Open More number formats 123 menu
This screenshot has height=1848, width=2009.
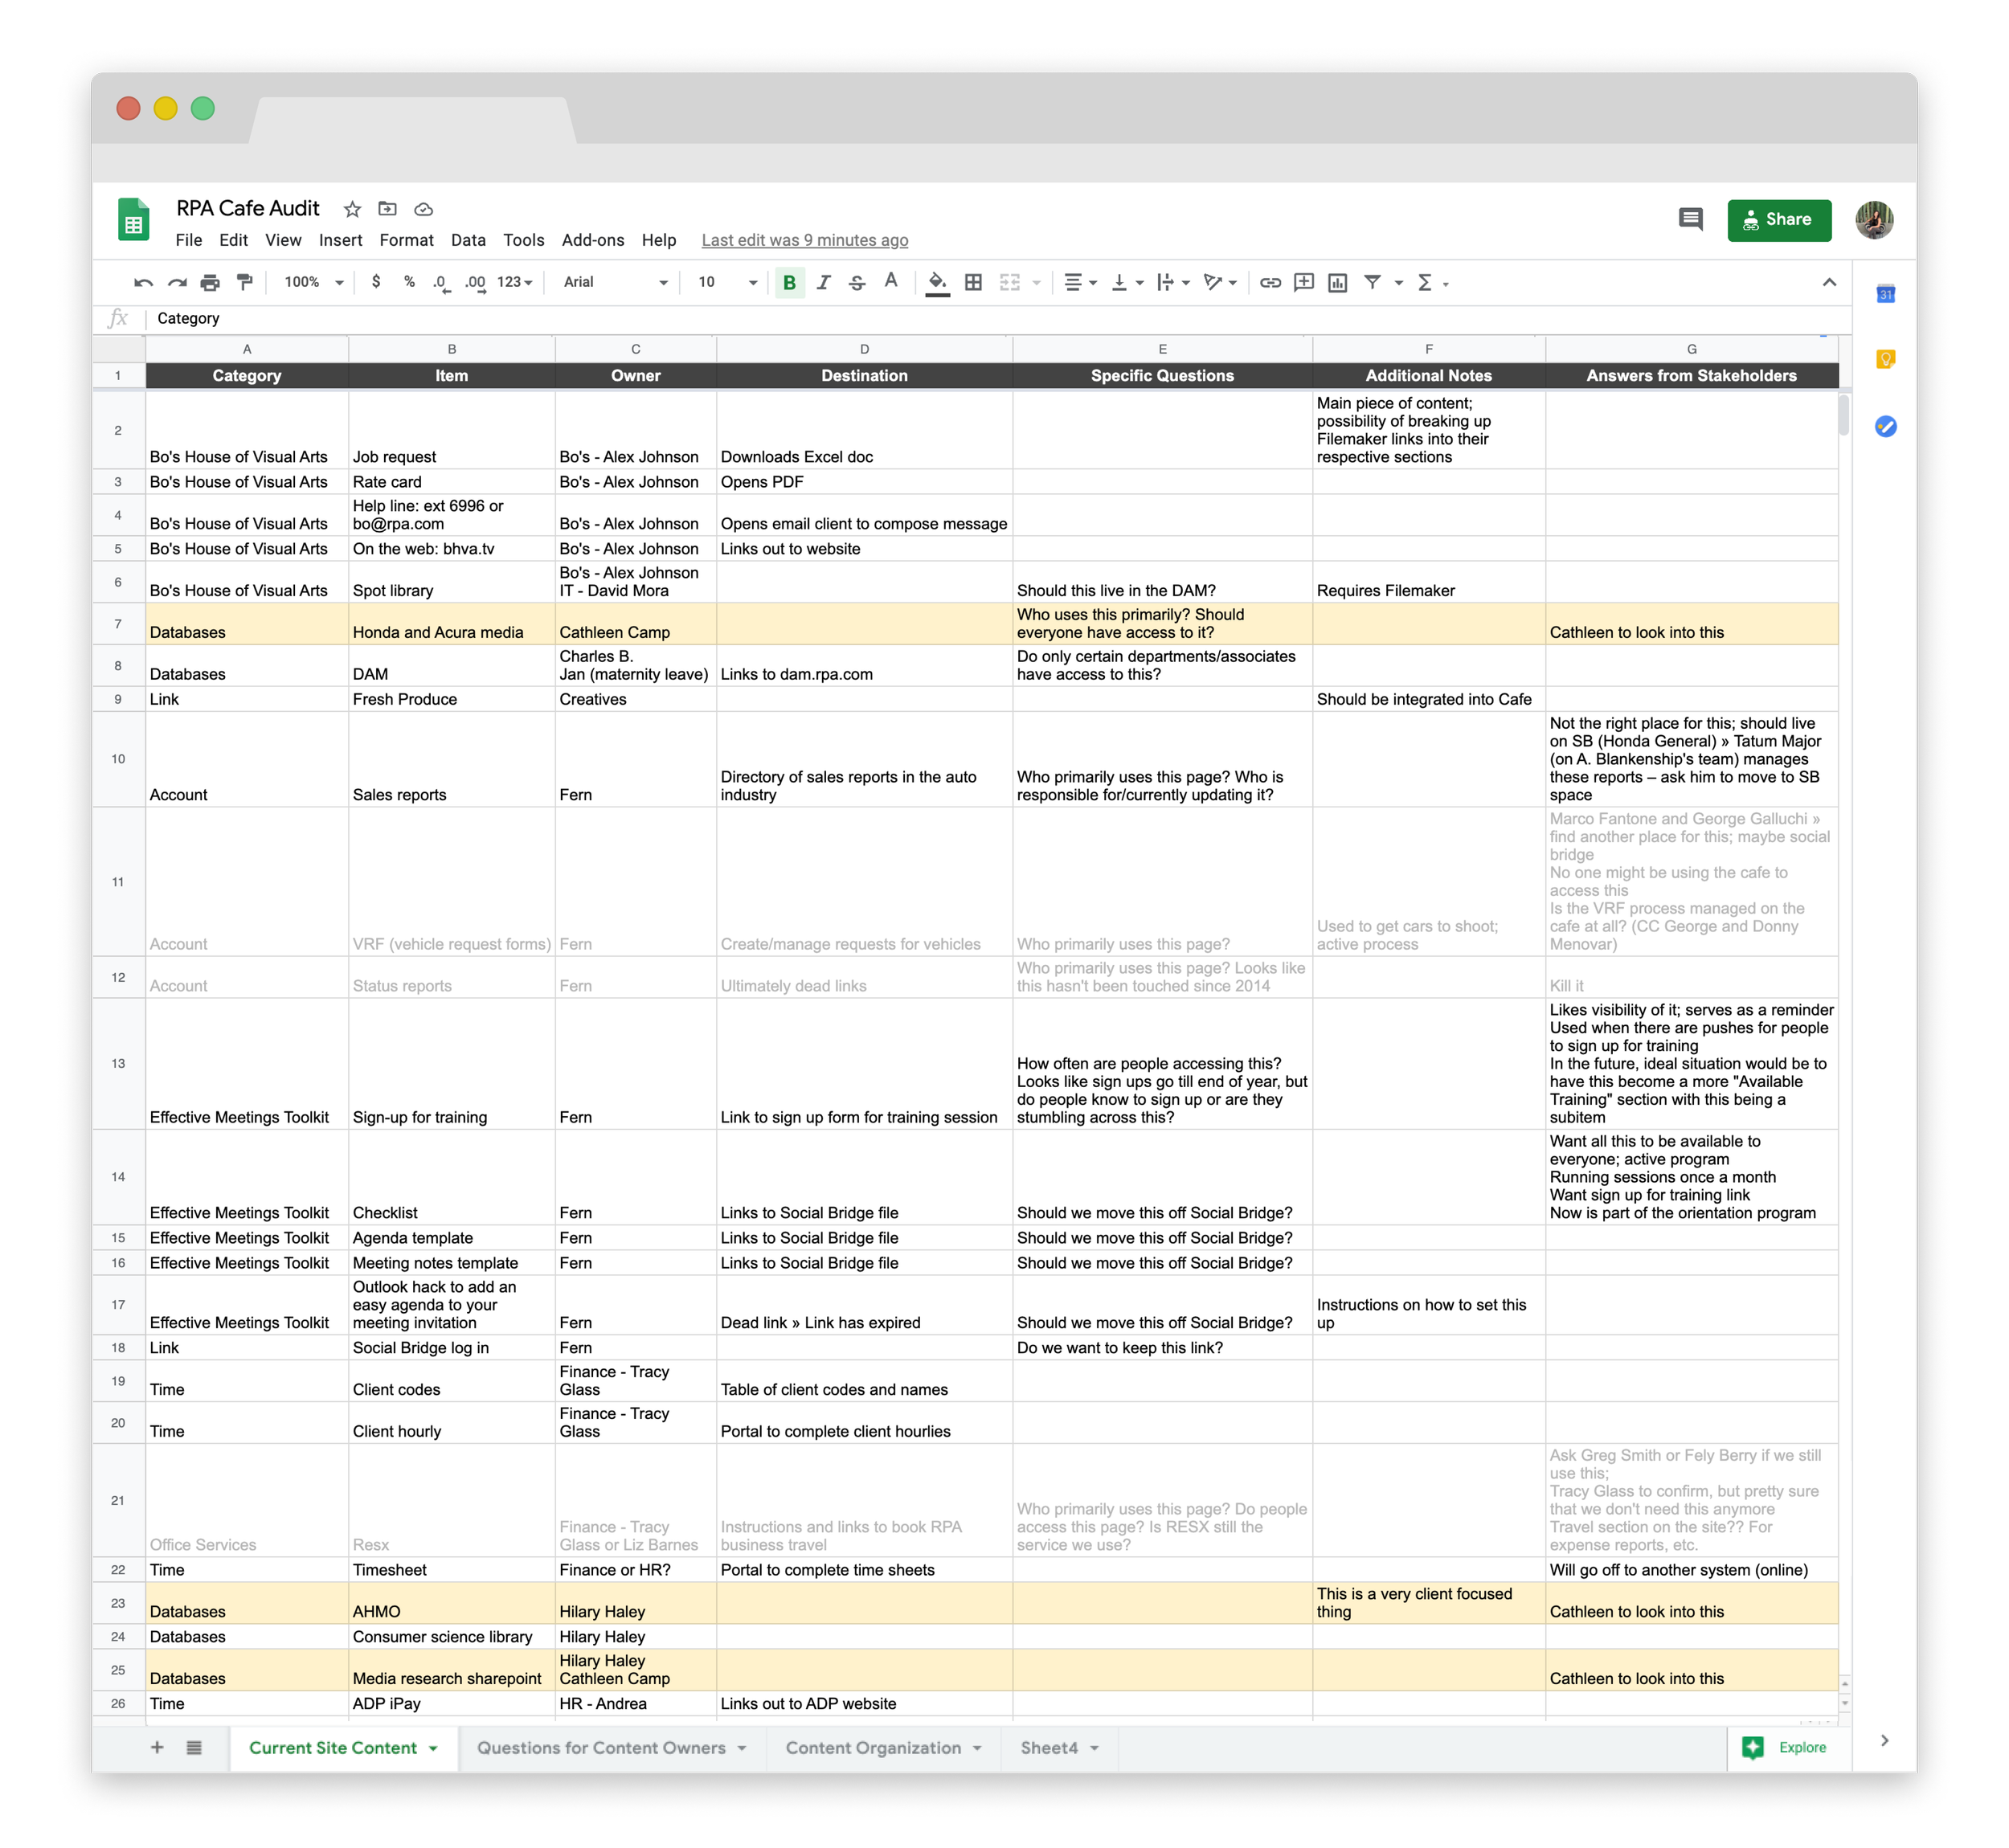[x=514, y=283]
